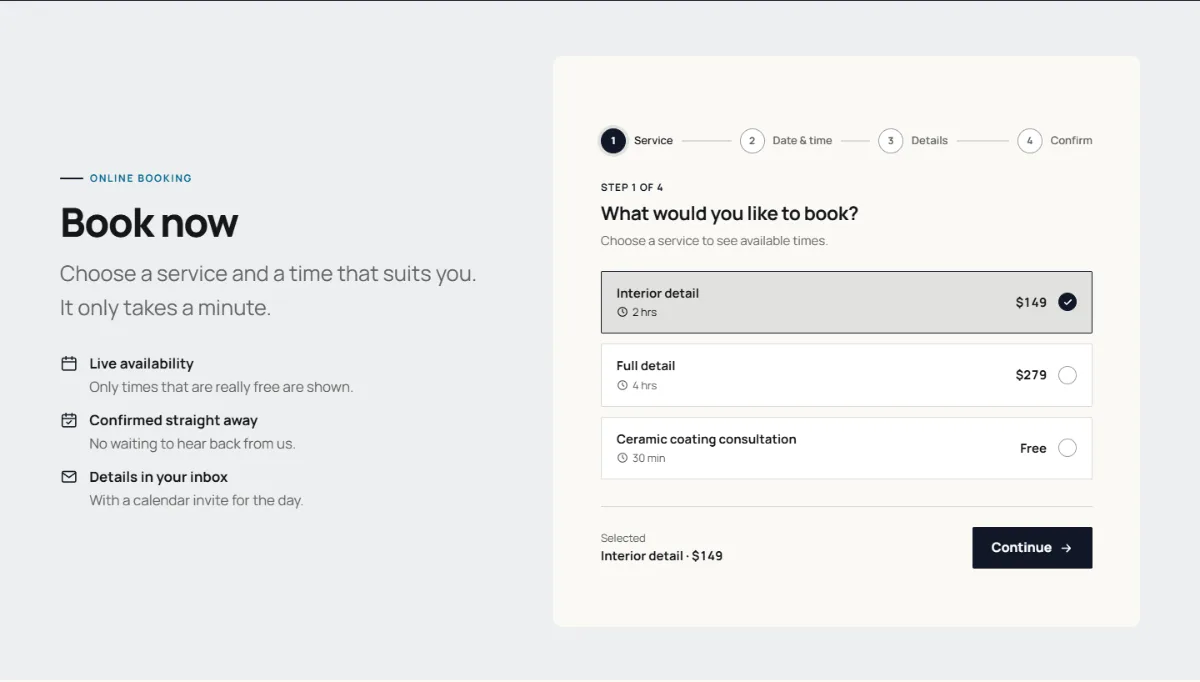Click the $149 price in Interior detail row

1031,302
